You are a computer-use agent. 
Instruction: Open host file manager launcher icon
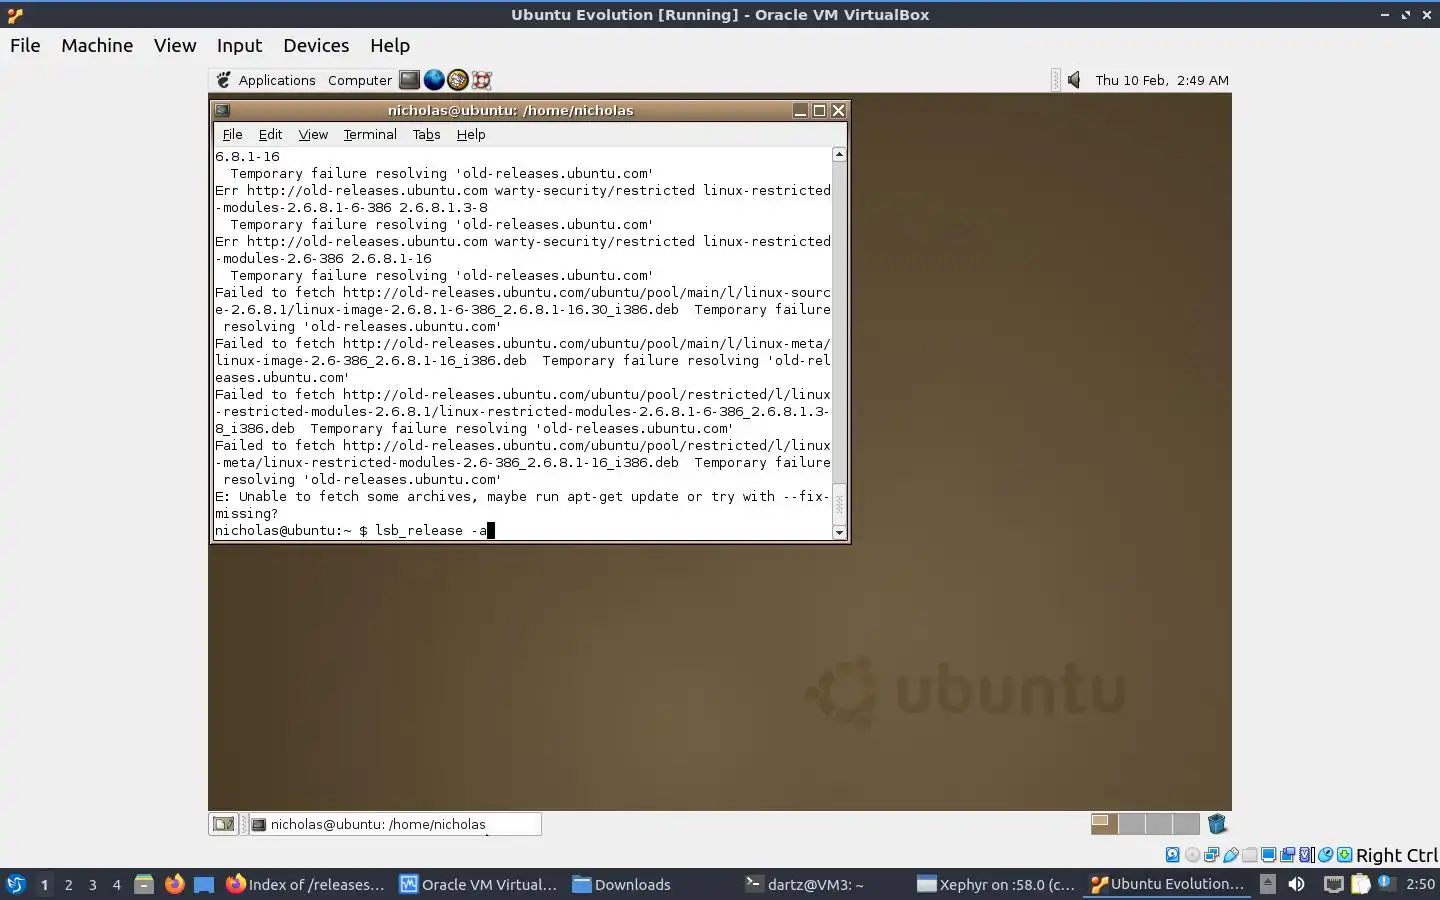tap(144, 884)
